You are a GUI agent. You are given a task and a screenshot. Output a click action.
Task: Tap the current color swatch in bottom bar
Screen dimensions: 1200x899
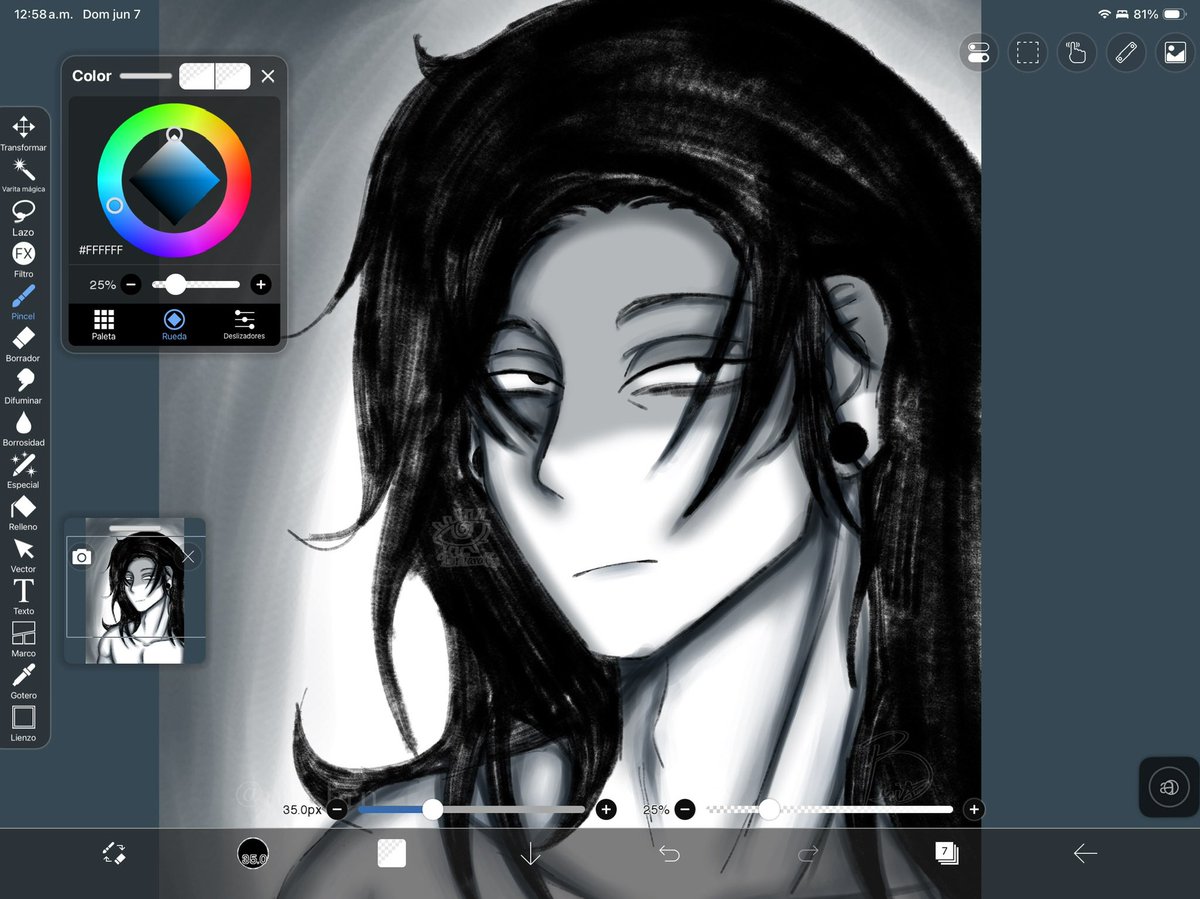click(x=391, y=853)
